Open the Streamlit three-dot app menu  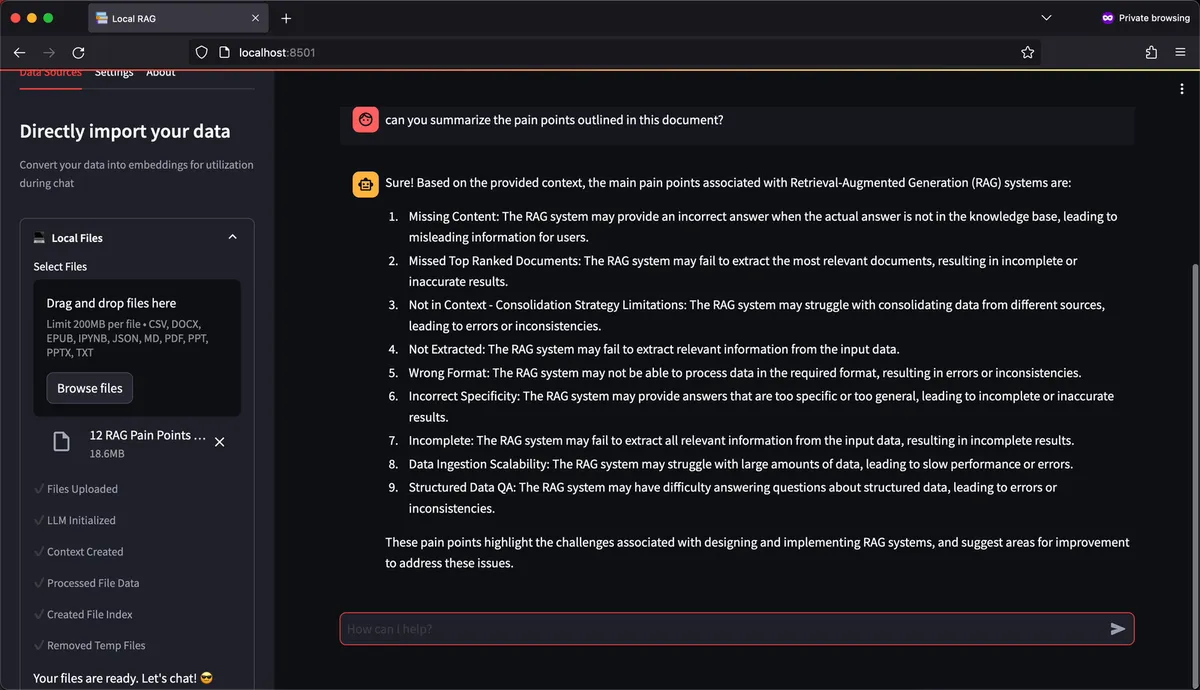1182,89
